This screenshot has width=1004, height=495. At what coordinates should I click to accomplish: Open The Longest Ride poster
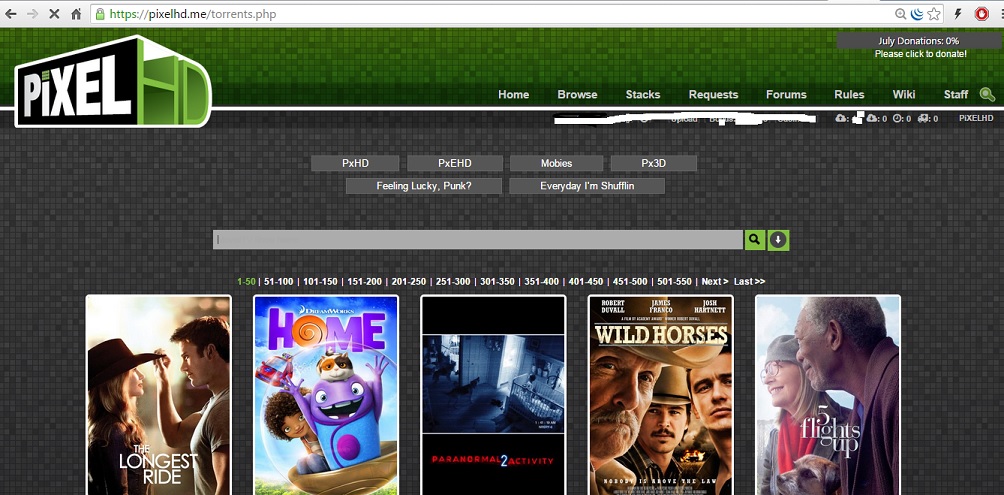pos(159,395)
